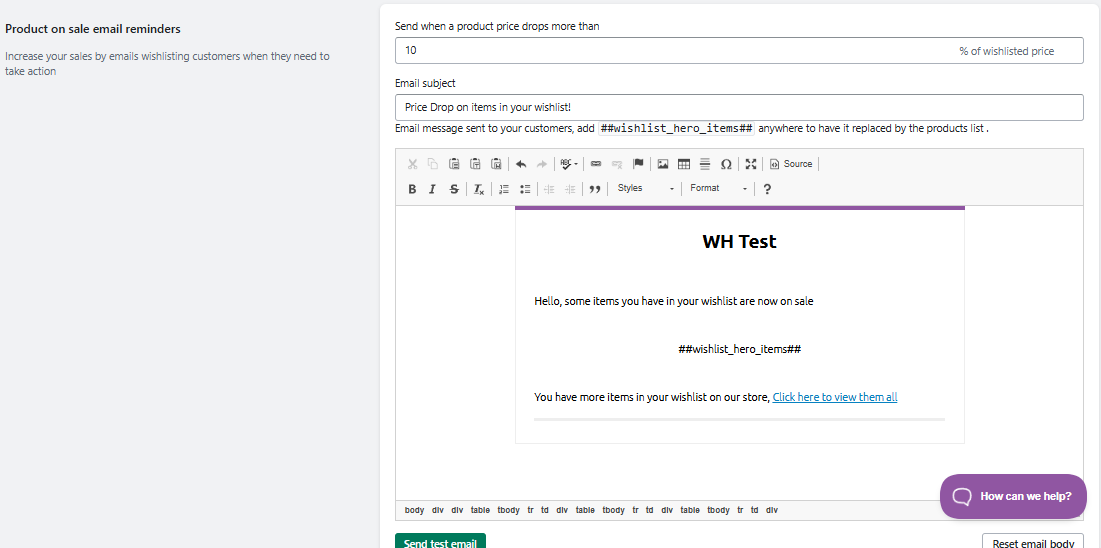Insert an anchor with the flag icon

coord(638,164)
